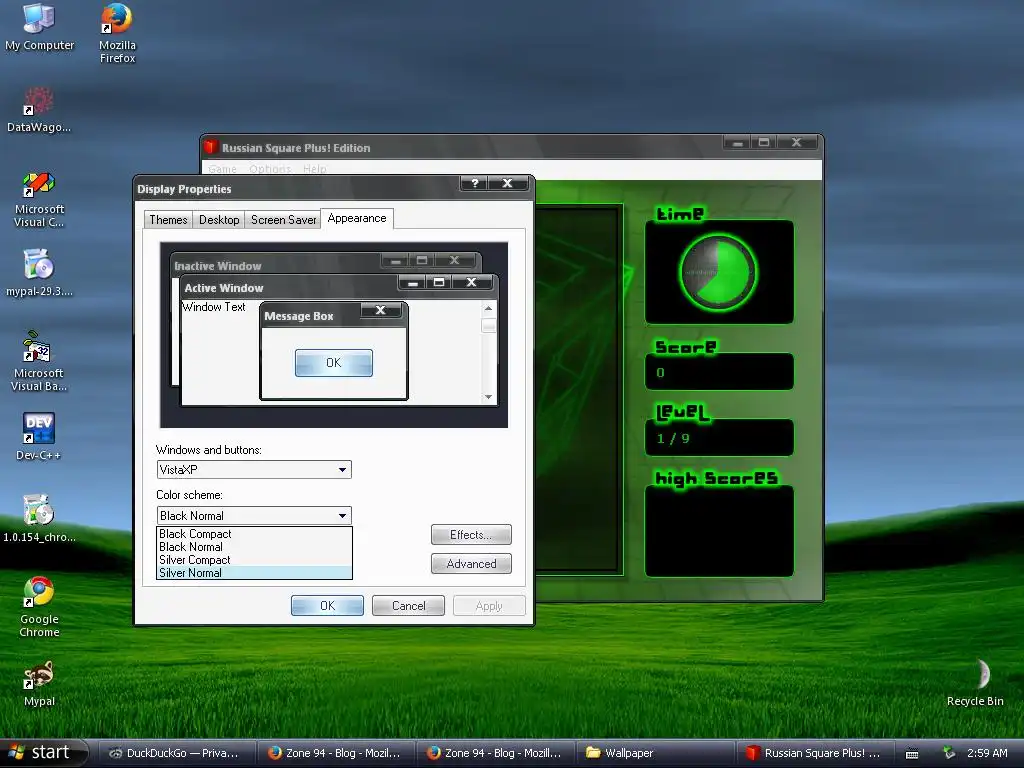
Task: Expand the Windows and buttons dropdown
Action: pos(342,470)
